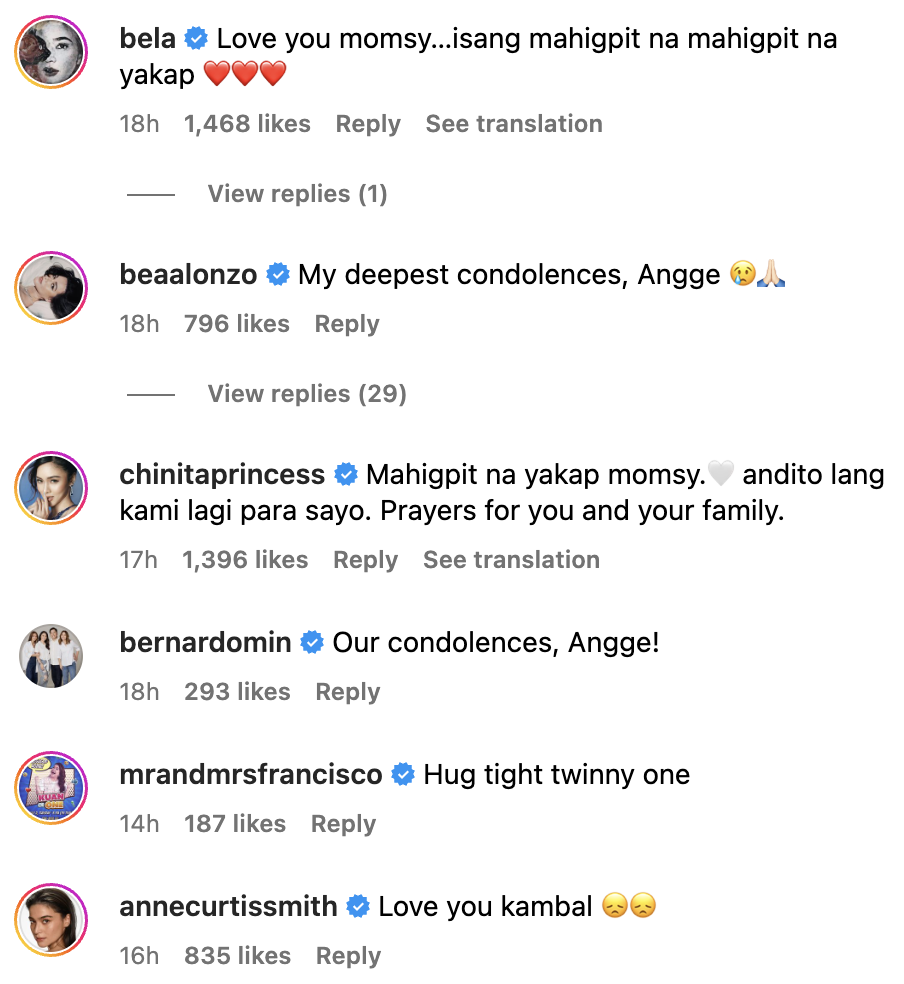Screen dimensions: 904x984
Task: View 1,396 likes on chinitaprincess's comment
Action: [245, 560]
